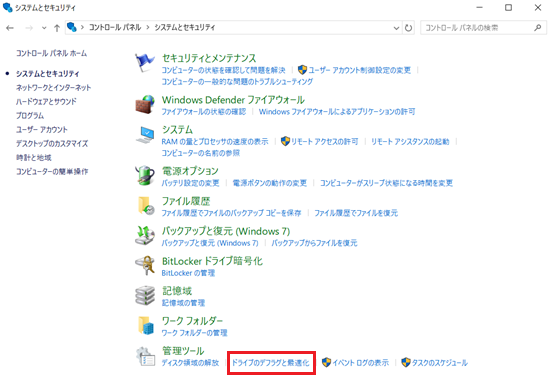550x384 pixels.
Task: Open the バックアップと復元 (Windows 7) icon
Action: tap(145, 235)
